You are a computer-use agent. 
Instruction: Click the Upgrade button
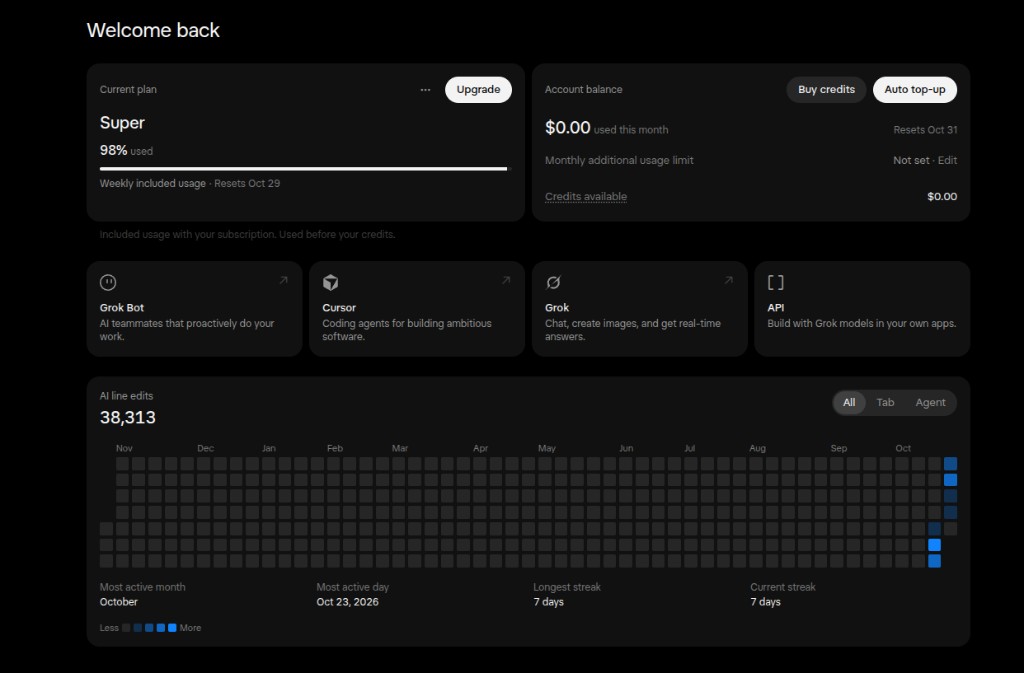click(x=478, y=89)
